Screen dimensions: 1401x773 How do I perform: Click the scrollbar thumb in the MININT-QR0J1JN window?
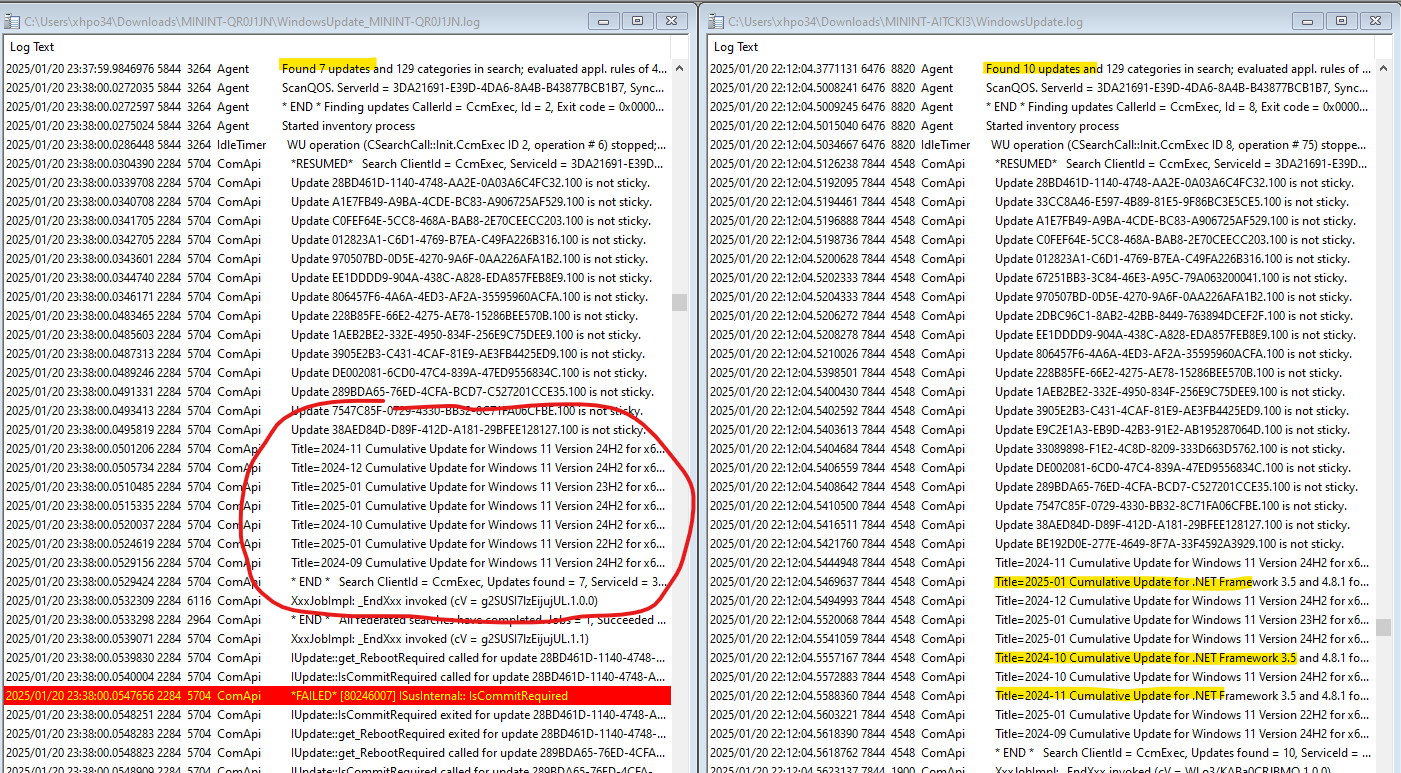coord(680,302)
